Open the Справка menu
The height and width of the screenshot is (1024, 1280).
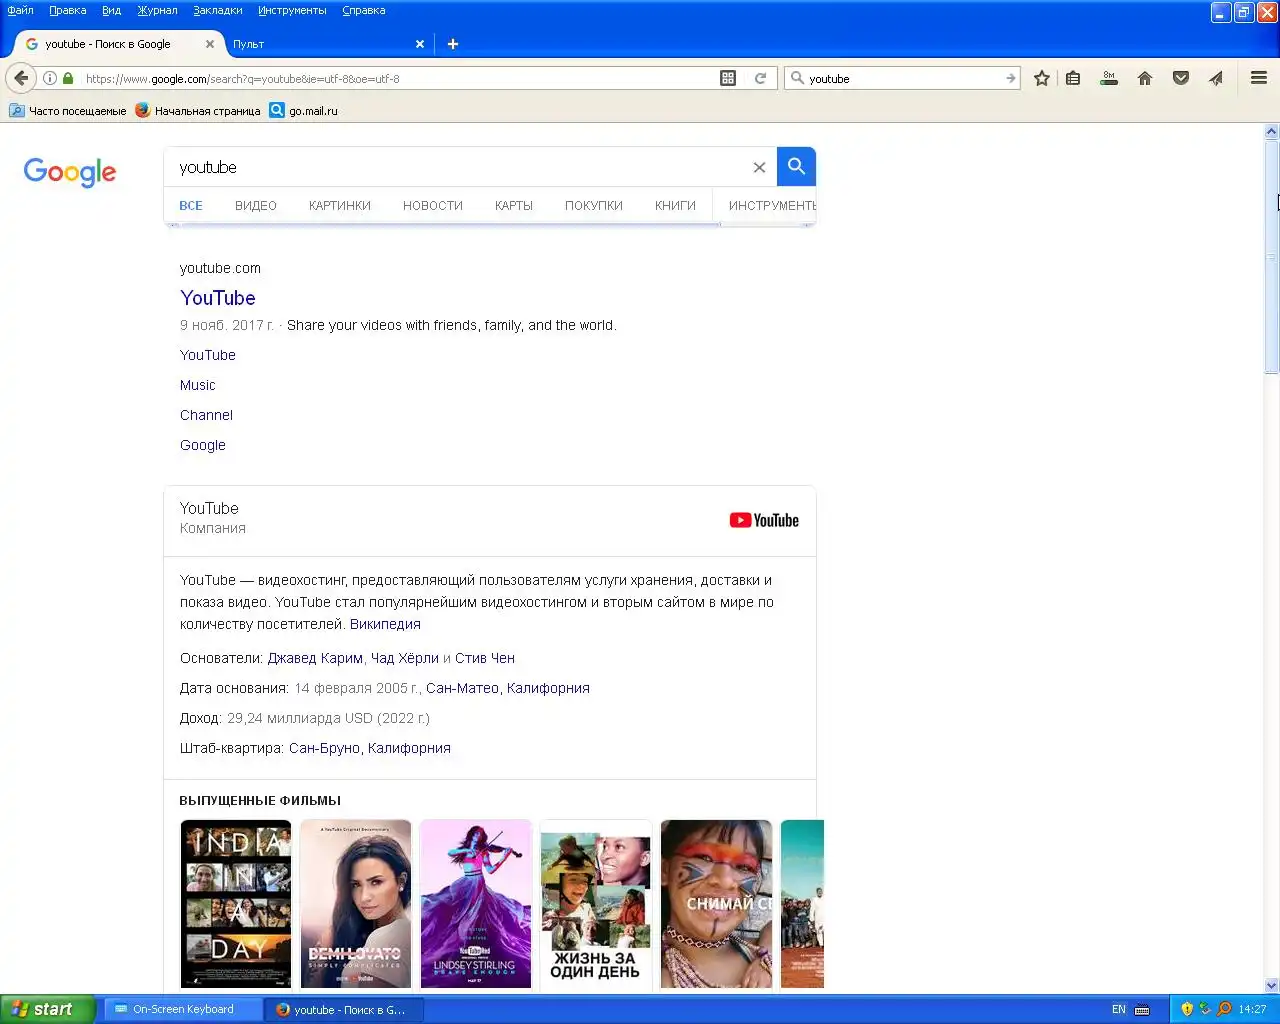point(363,10)
